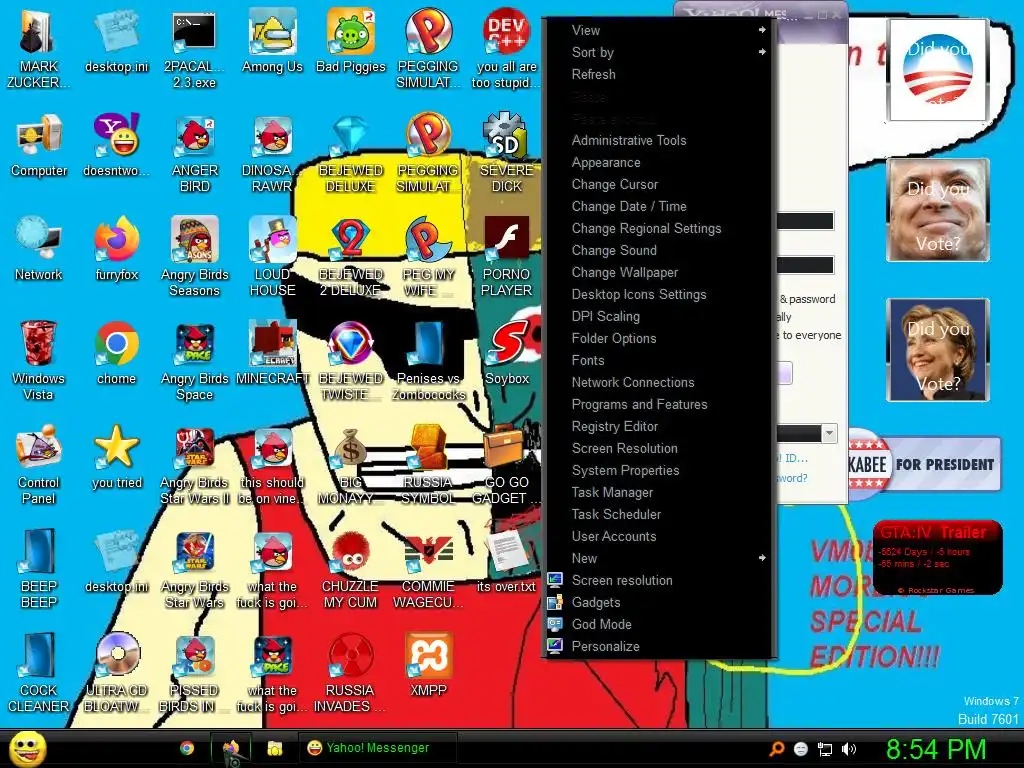Click the RUSSIA SYMBOL icon
The width and height of the screenshot is (1024, 768).
pyautogui.click(x=428, y=464)
